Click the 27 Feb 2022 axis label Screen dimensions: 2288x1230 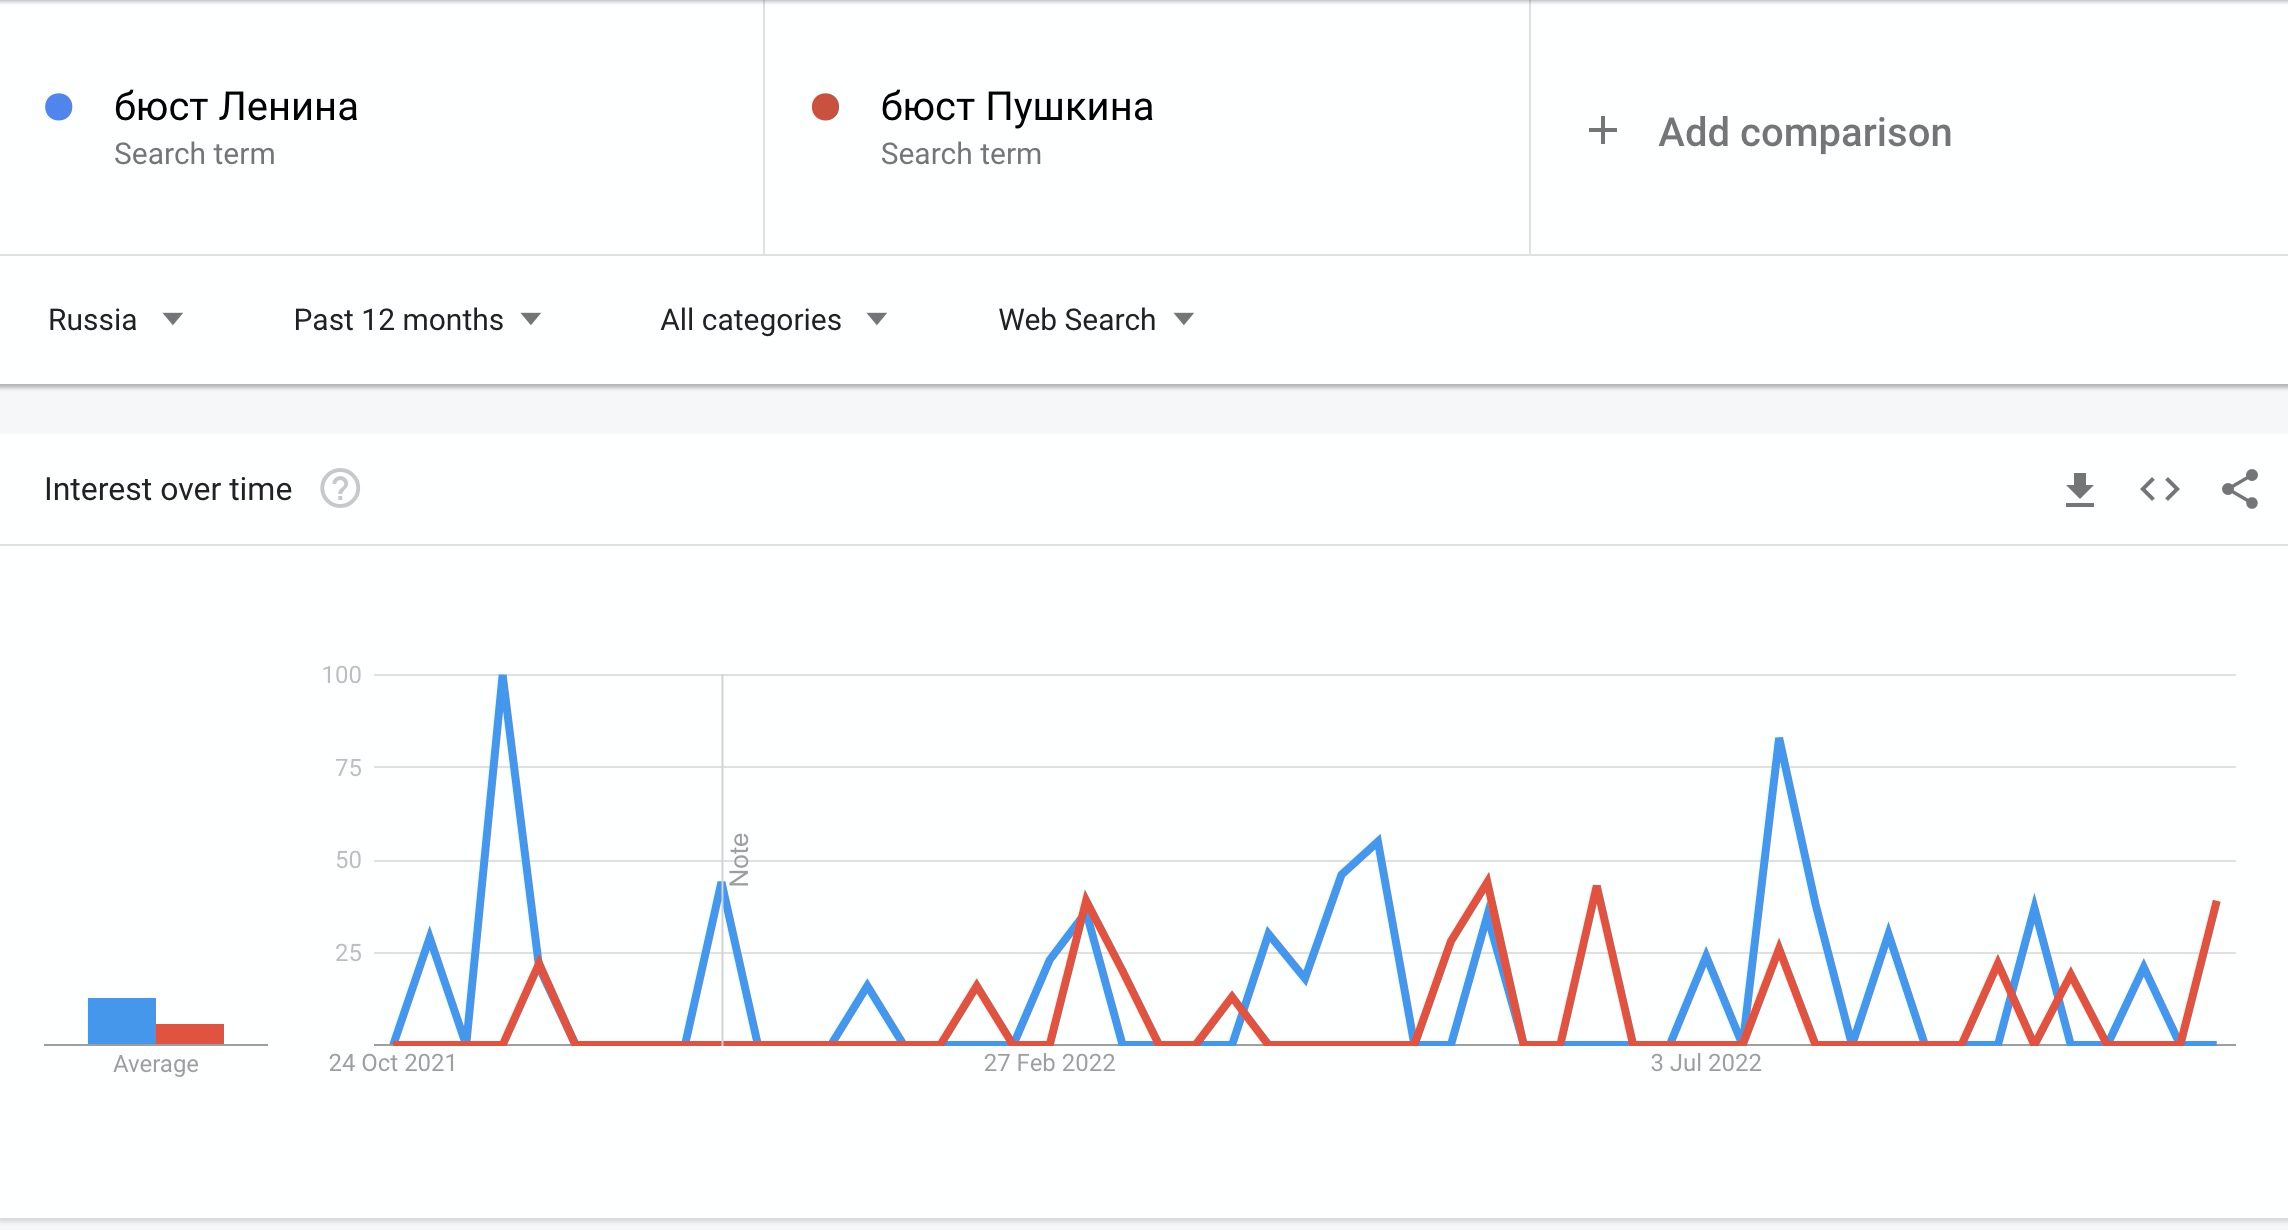click(1049, 1063)
